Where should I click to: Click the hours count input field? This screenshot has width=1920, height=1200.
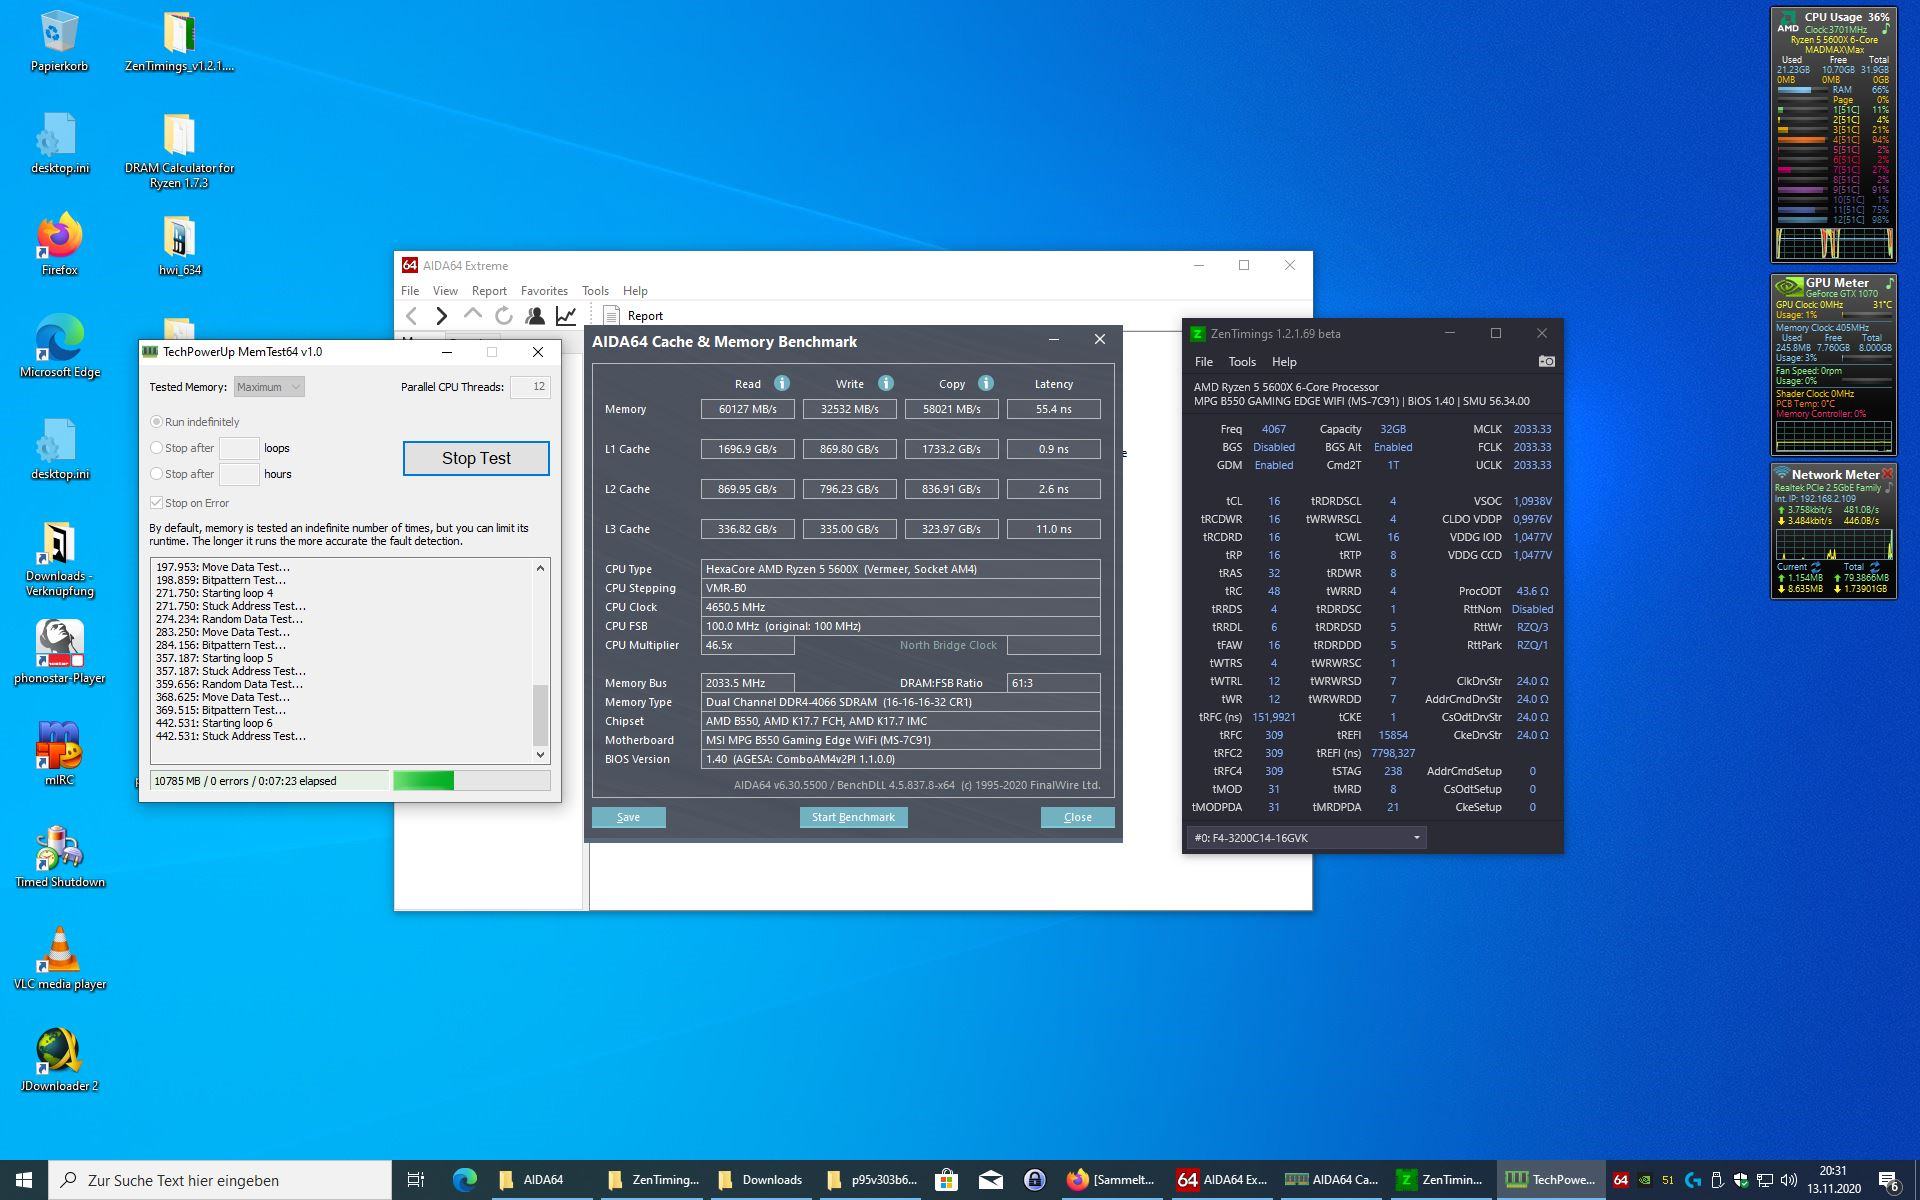pyautogui.click(x=239, y=474)
